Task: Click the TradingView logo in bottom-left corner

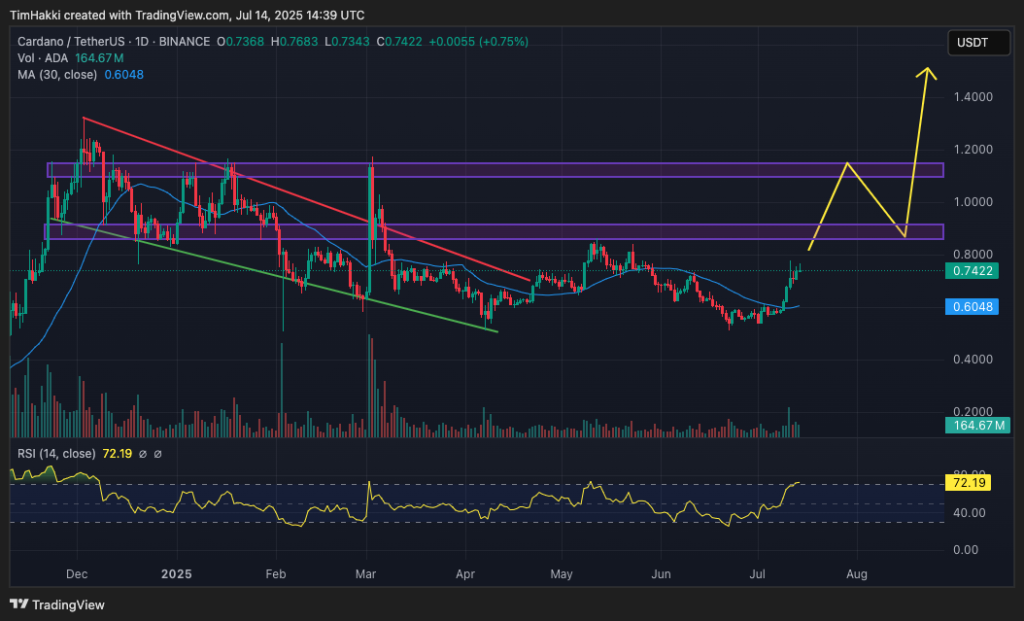Action: [57, 604]
